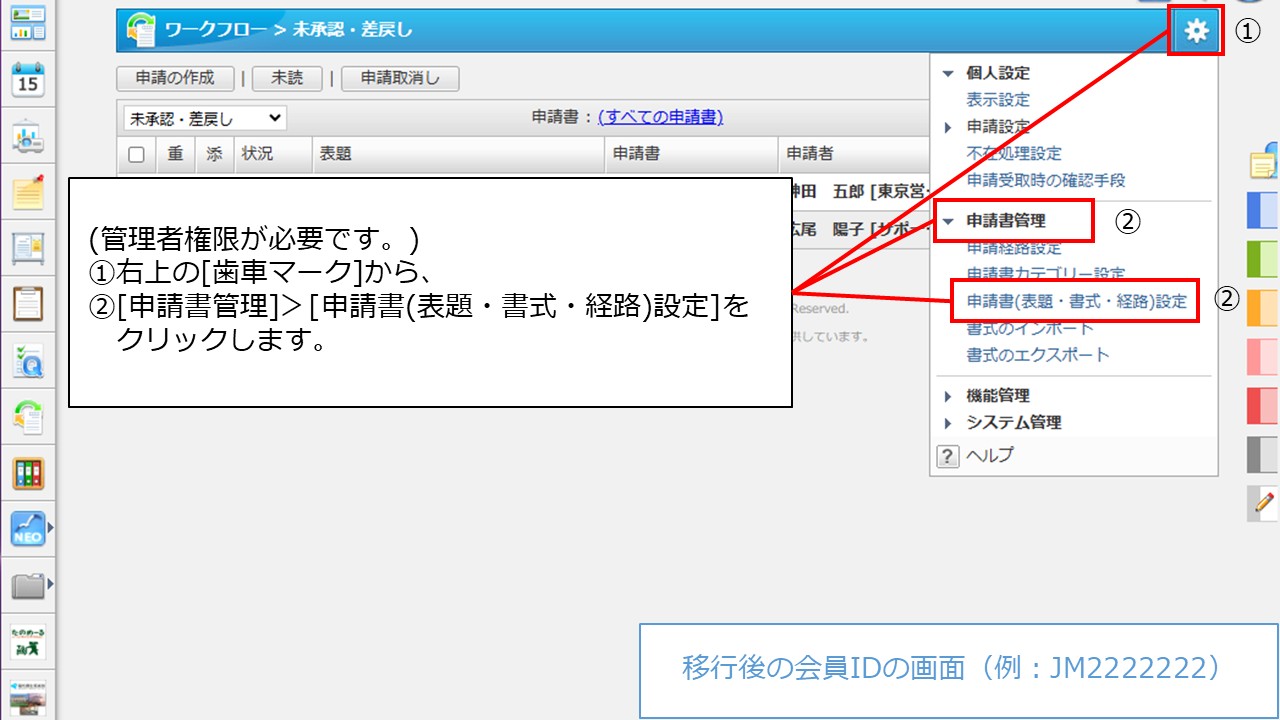The height and width of the screenshot is (720, 1280).
Task: Open the presentation board sidebar icon
Action: [x=28, y=136]
